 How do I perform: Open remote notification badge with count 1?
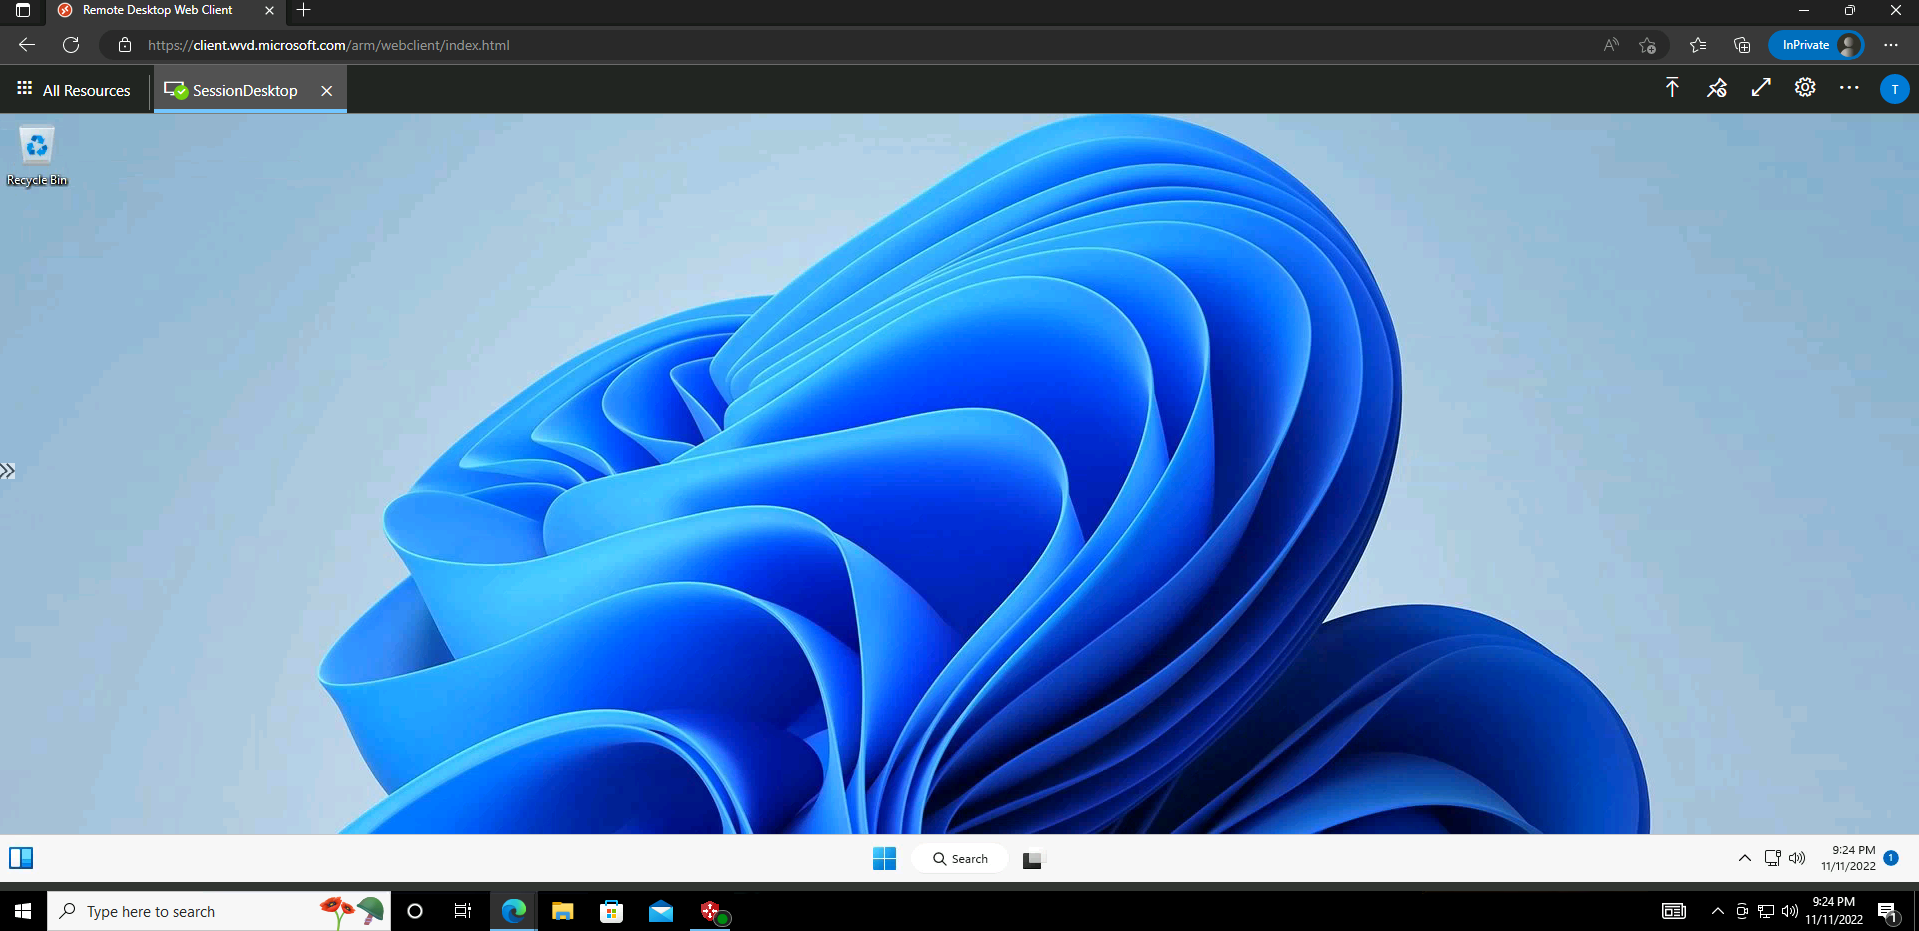[x=1891, y=857]
